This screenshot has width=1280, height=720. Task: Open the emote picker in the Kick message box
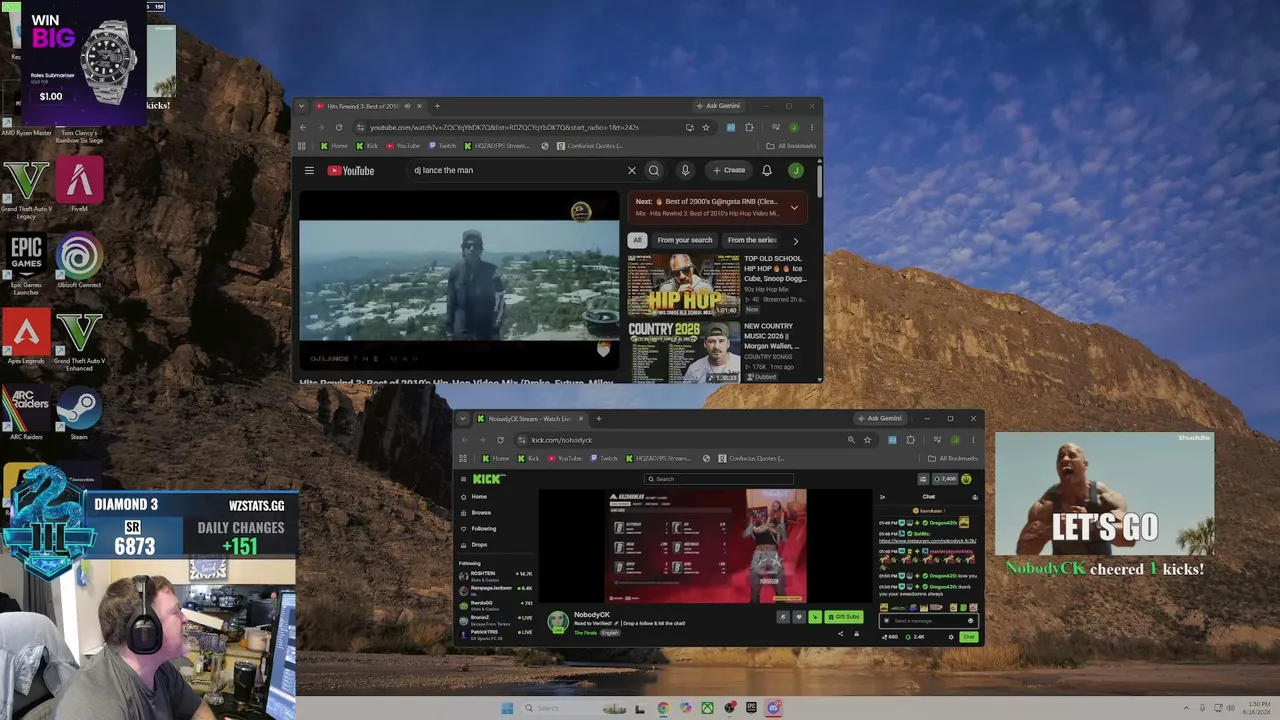[970, 621]
